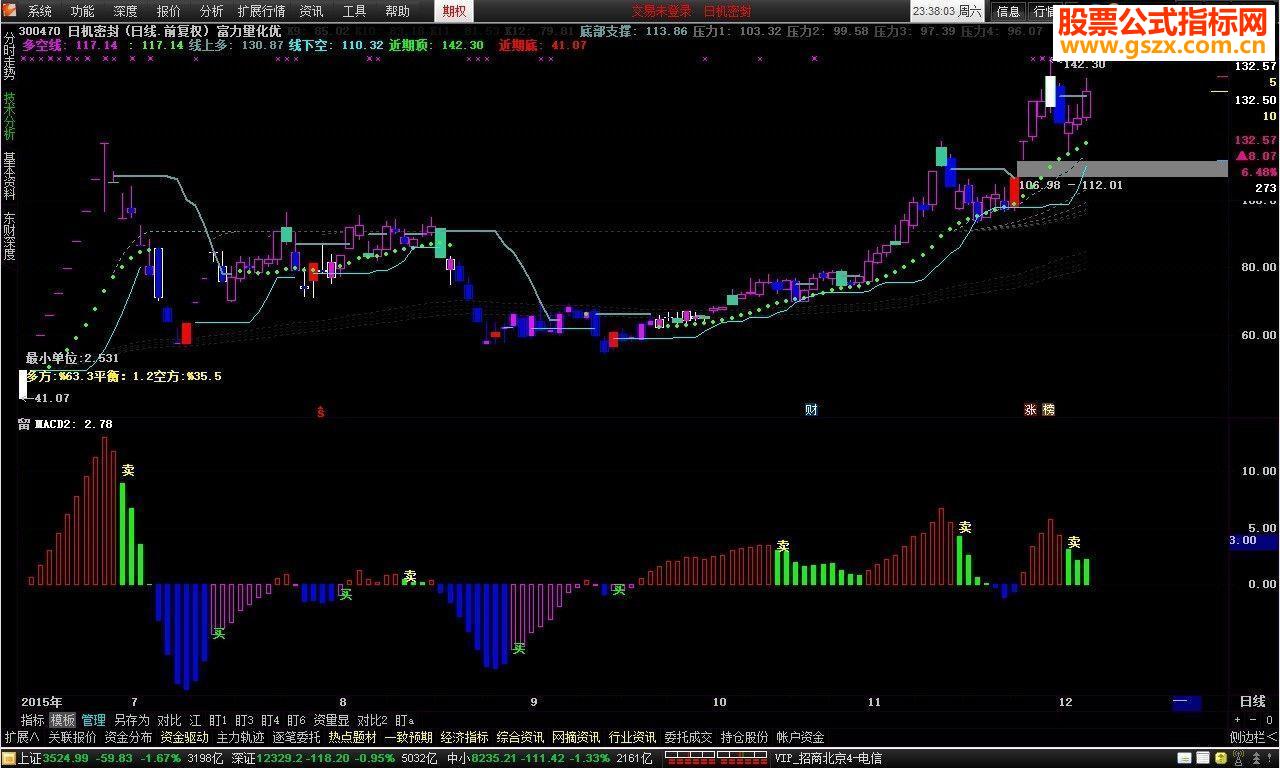Open the 经济指标 tab
1280x768 pixels.
coord(464,737)
